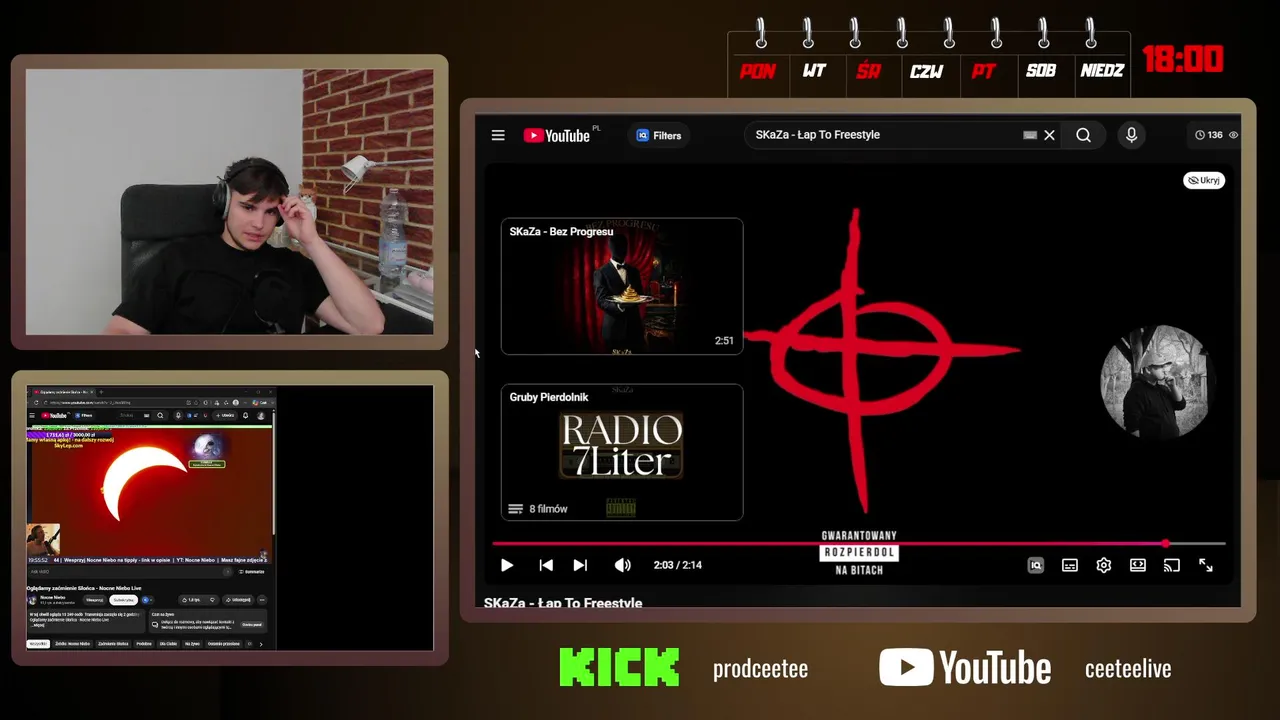Click the KICK logo in the overlay
This screenshot has height=720, width=1280.
[x=619, y=667]
